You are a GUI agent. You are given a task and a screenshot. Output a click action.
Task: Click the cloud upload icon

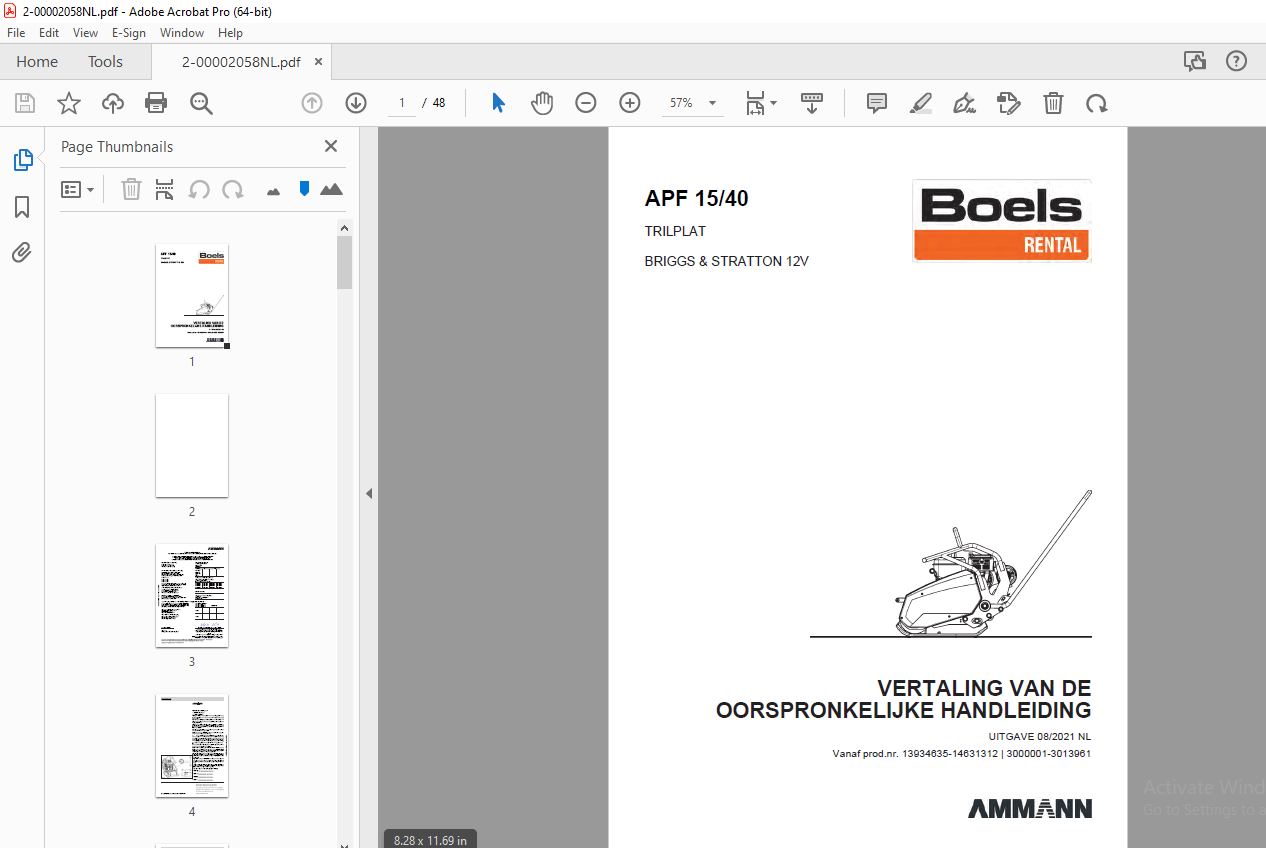(x=113, y=103)
